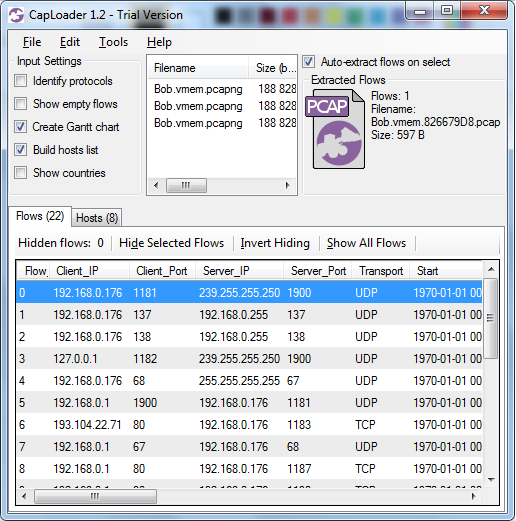Image resolution: width=516 pixels, height=521 pixels.
Task: Click the CapLoader app icon in title bar
Action: point(16,15)
